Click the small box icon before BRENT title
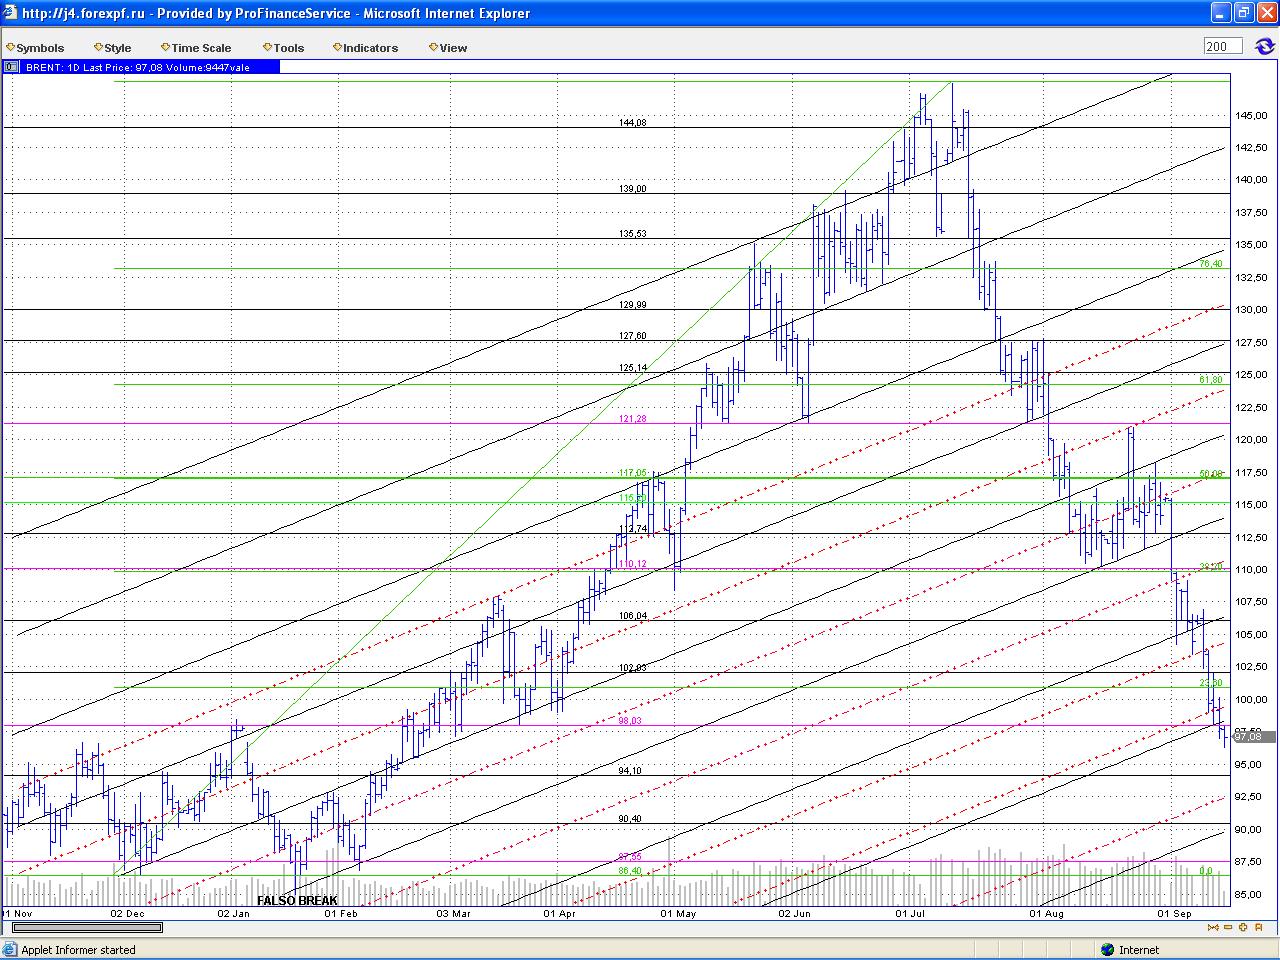Viewport: 1280px width, 960px height. (x=11, y=67)
